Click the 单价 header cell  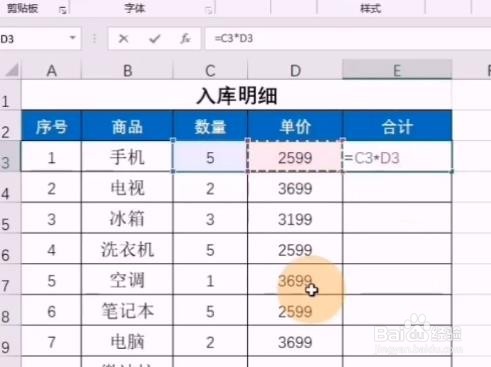tap(295, 126)
